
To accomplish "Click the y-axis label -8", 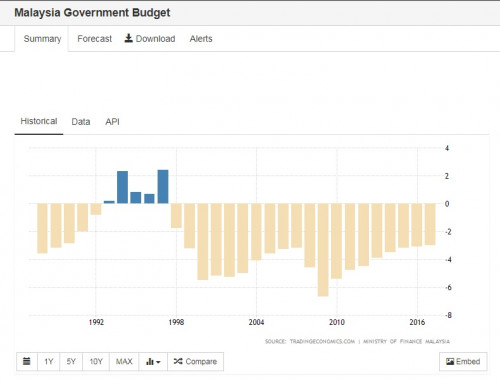I will (x=448, y=315).
